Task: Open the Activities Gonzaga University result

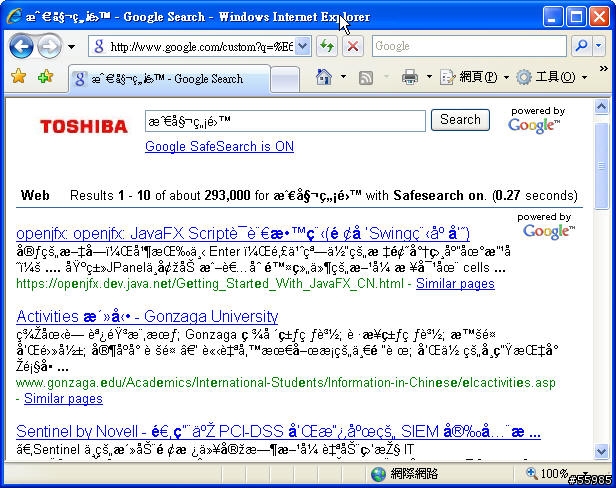Action: (x=147, y=317)
